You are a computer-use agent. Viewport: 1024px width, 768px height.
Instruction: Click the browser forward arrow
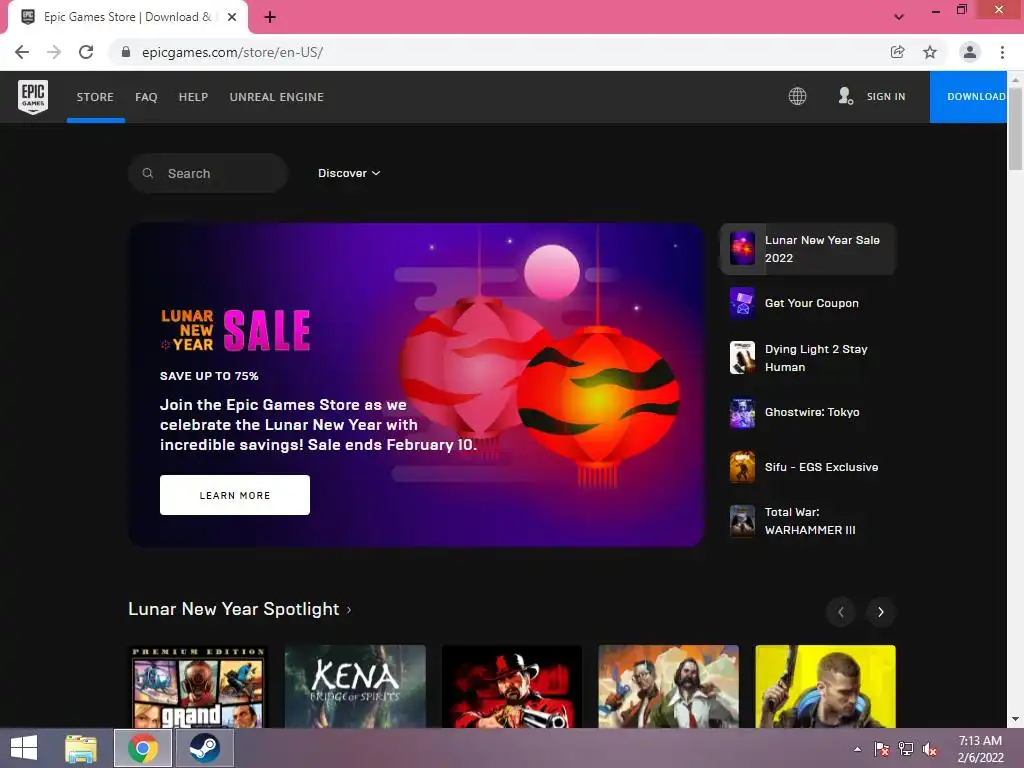(x=54, y=52)
